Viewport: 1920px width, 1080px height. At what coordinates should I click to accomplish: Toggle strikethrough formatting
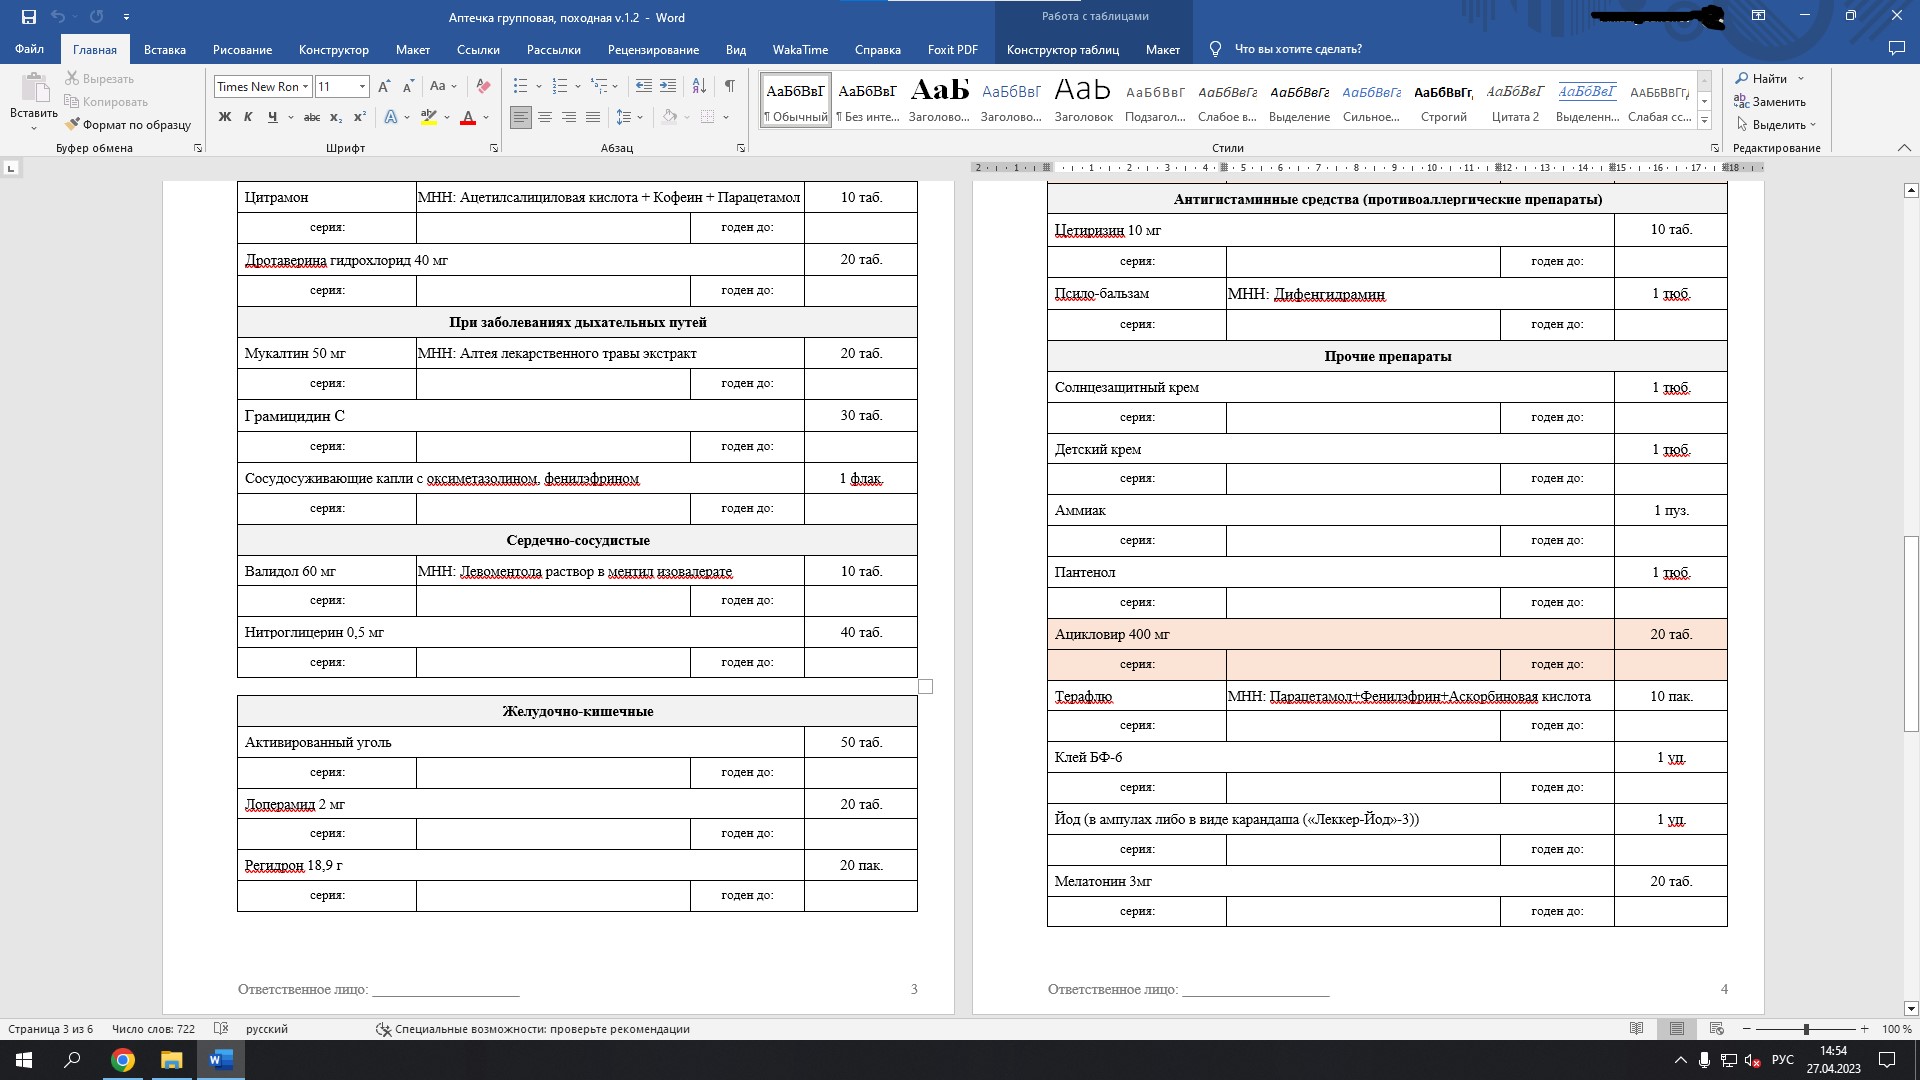tap(312, 117)
